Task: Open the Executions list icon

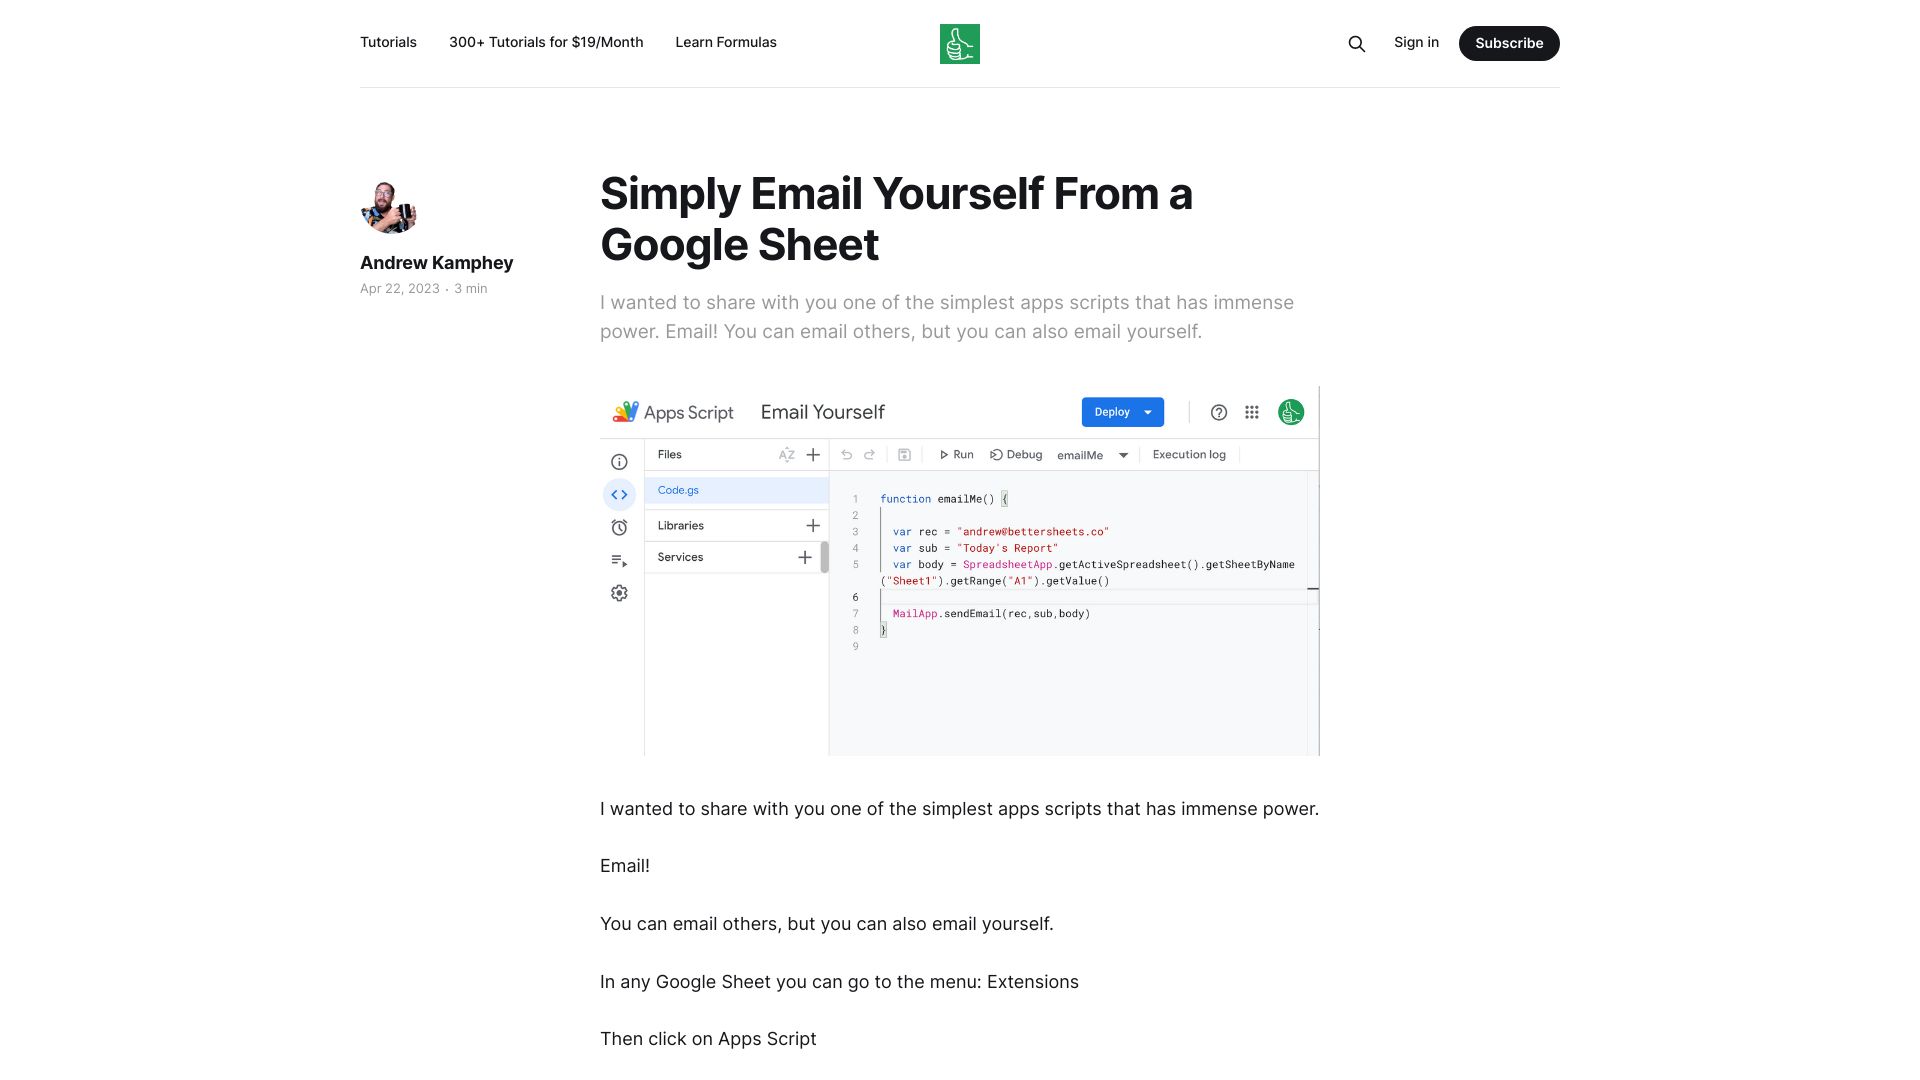Action: [620, 561]
